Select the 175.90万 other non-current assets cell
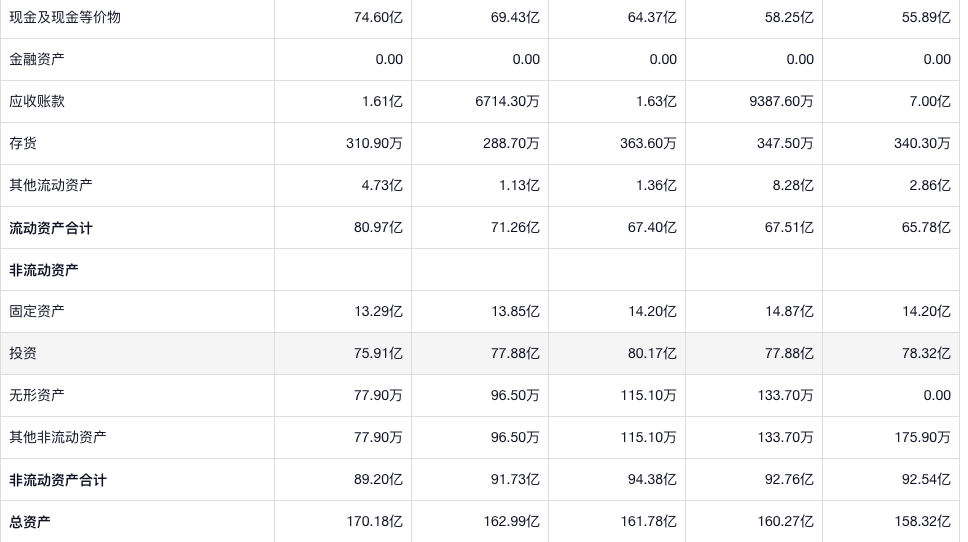Screen dimensions: 968x542 point(922,437)
